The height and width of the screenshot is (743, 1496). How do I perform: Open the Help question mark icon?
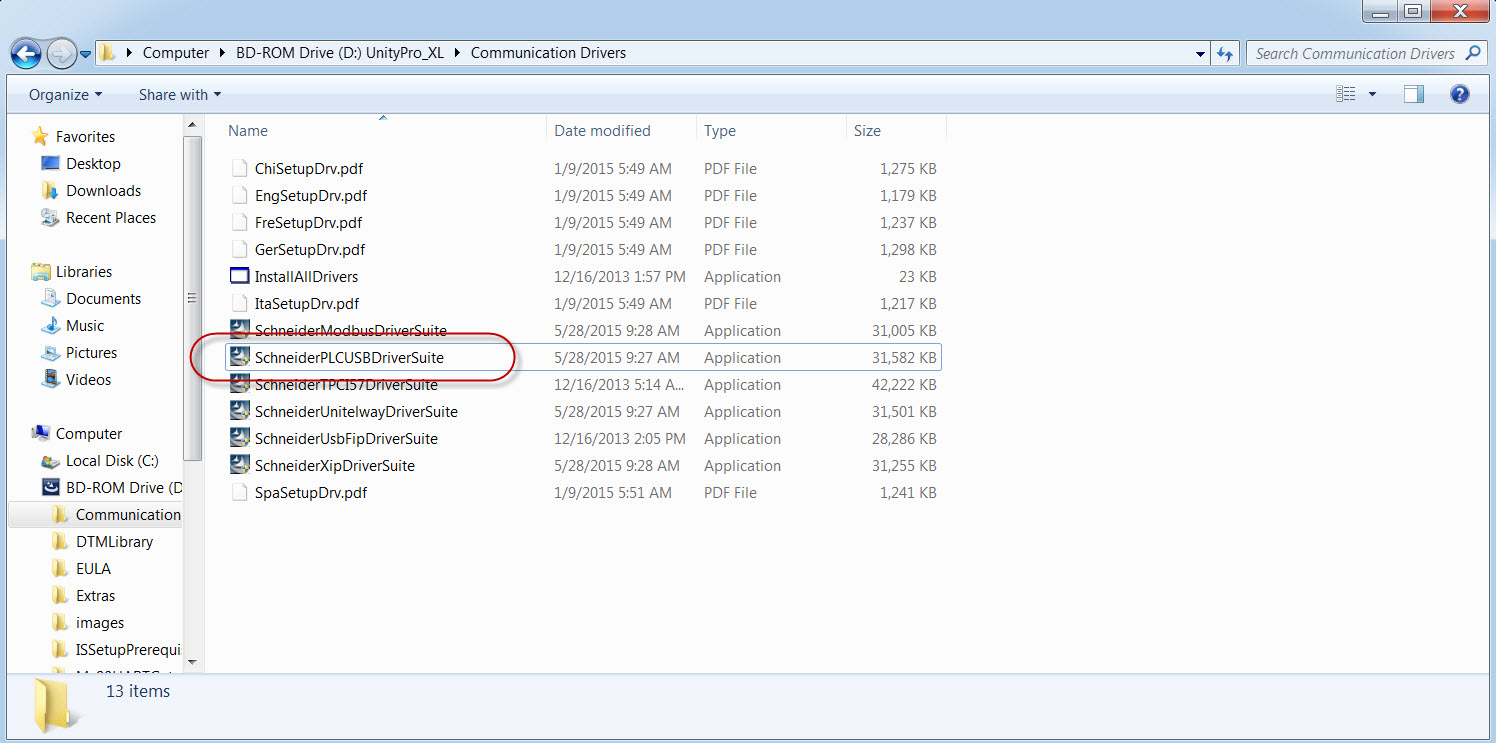click(x=1459, y=94)
